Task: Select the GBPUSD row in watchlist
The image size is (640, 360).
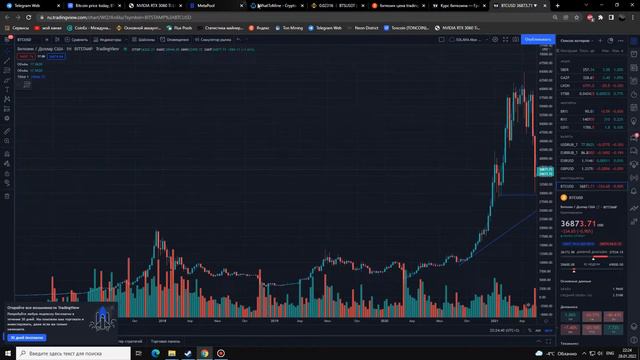Action: coord(591,169)
